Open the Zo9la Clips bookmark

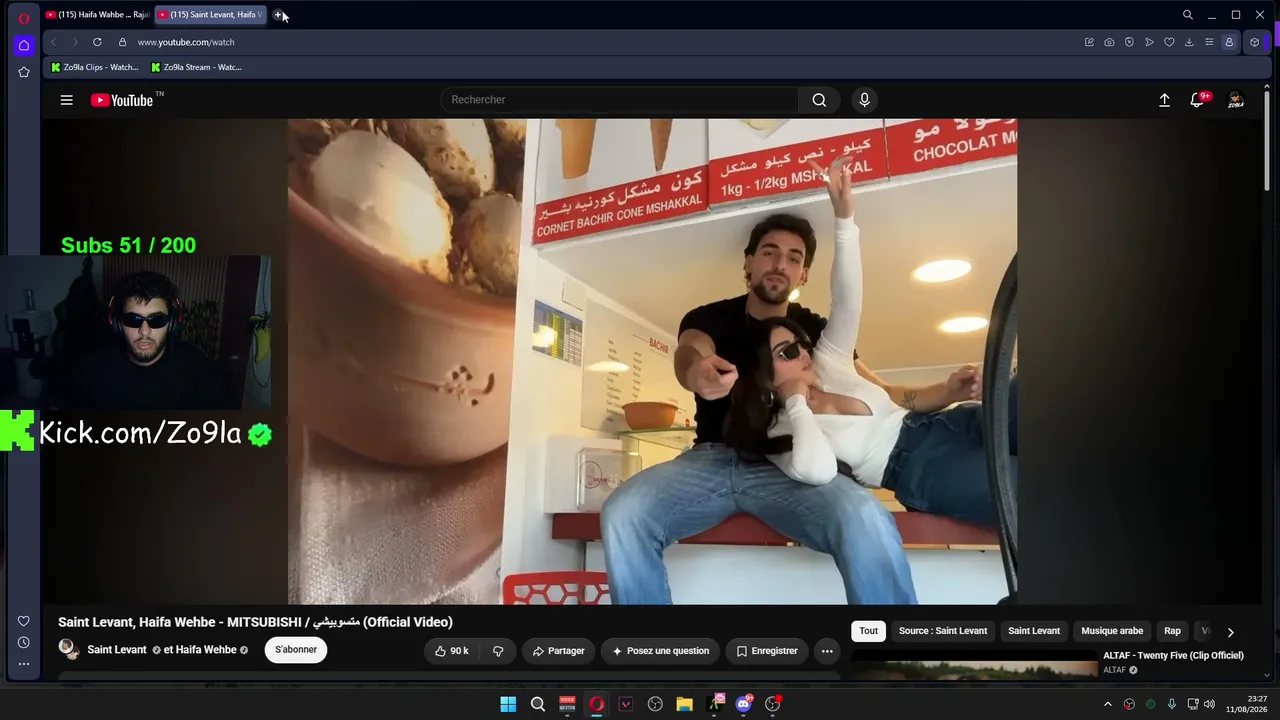point(95,67)
